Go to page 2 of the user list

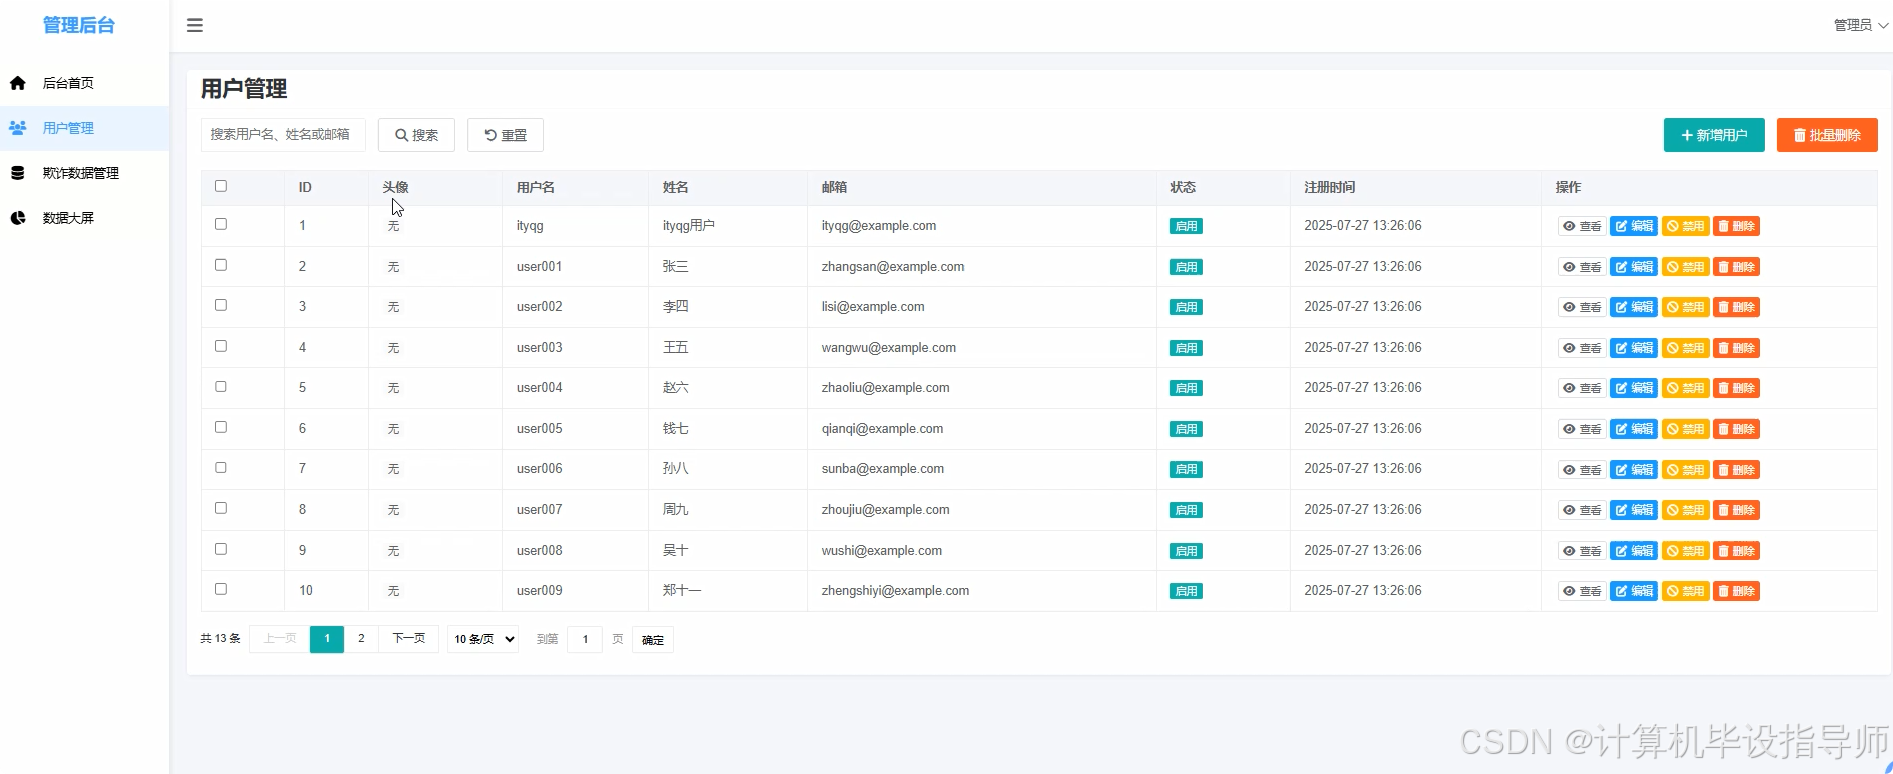[361, 639]
